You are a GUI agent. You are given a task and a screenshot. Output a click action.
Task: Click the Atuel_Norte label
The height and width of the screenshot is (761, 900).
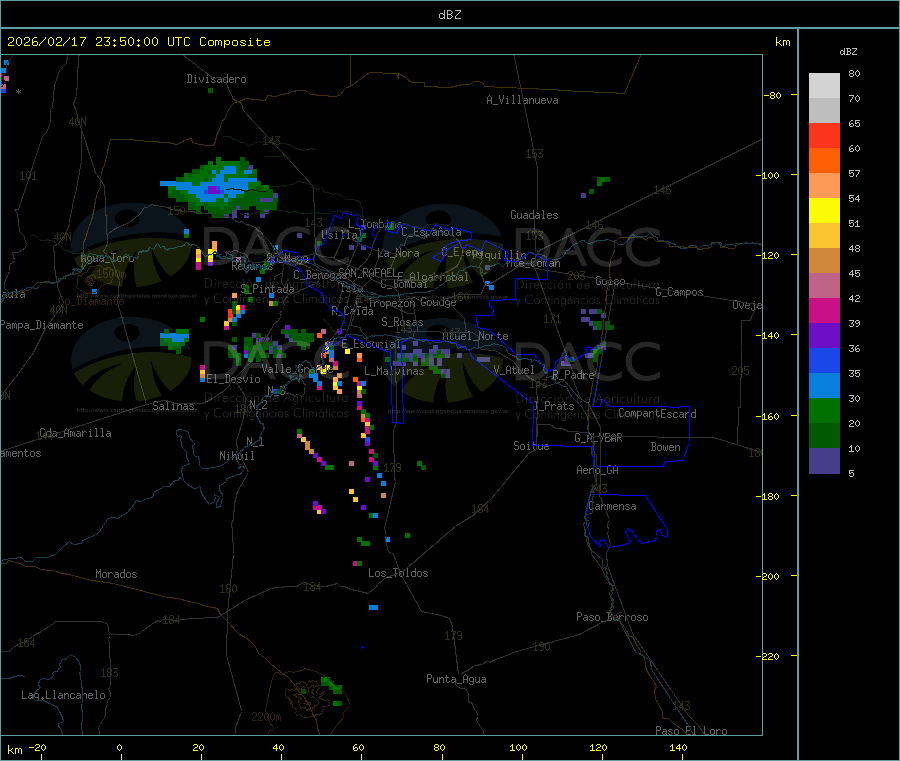(x=475, y=336)
